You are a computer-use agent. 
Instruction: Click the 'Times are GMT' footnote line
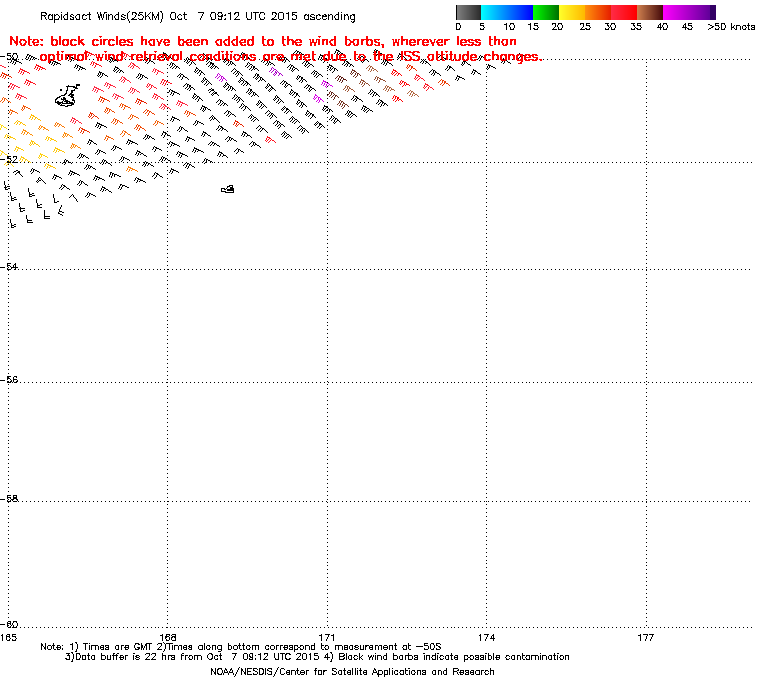point(241,647)
